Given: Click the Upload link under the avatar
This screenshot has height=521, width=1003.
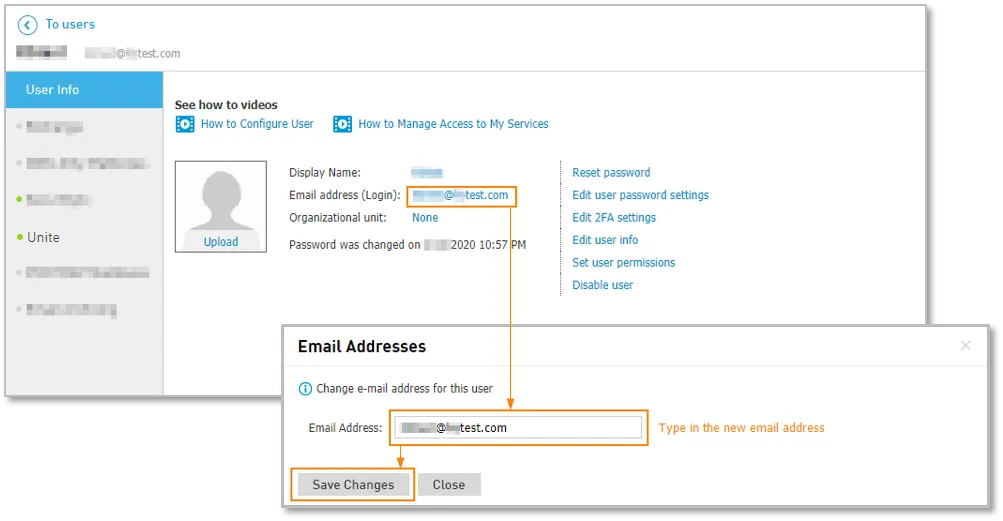Looking at the screenshot, I should (221, 242).
